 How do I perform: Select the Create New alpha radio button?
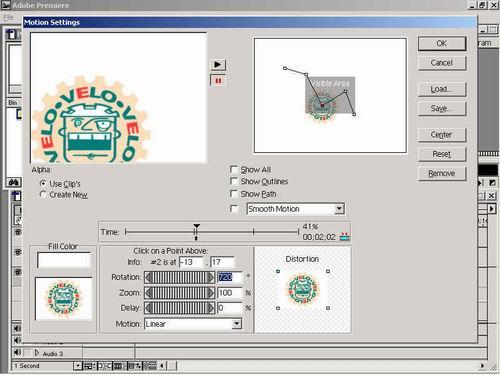click(x=43, y=194)
